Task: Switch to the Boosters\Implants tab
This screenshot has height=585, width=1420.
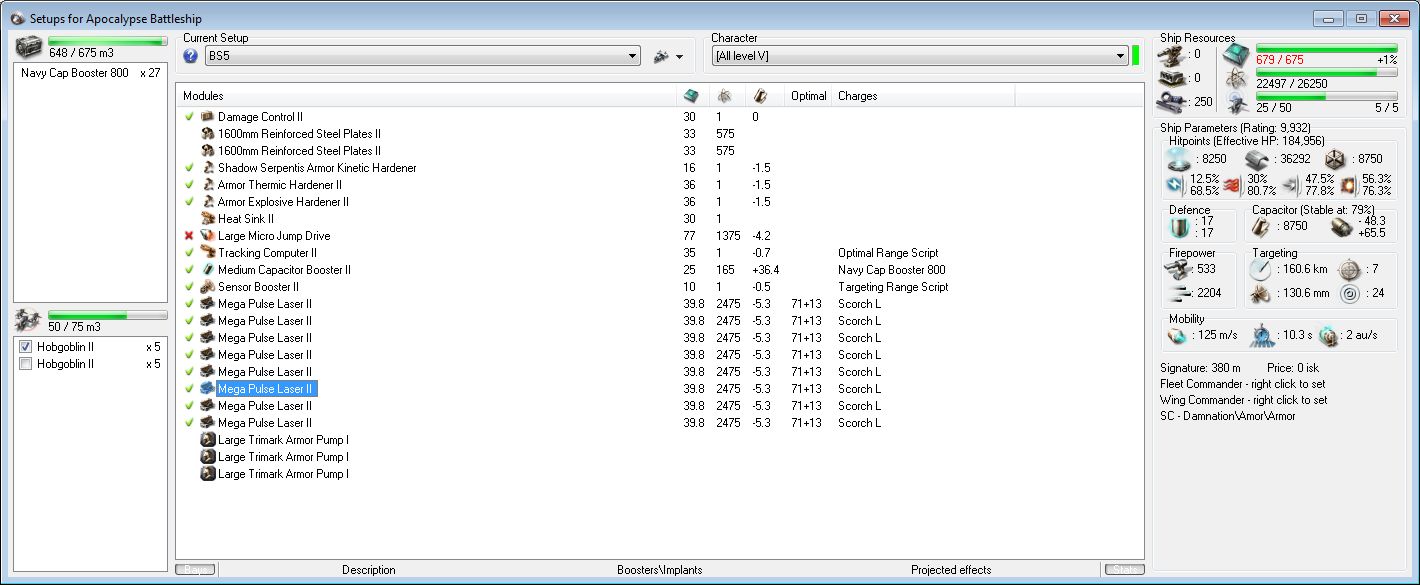Action: tap(659, 570)
